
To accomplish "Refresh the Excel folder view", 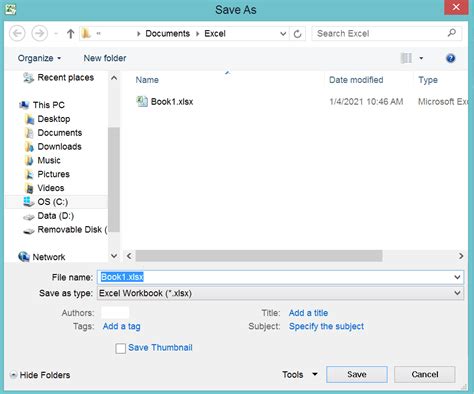I will (x=297, y=34).
